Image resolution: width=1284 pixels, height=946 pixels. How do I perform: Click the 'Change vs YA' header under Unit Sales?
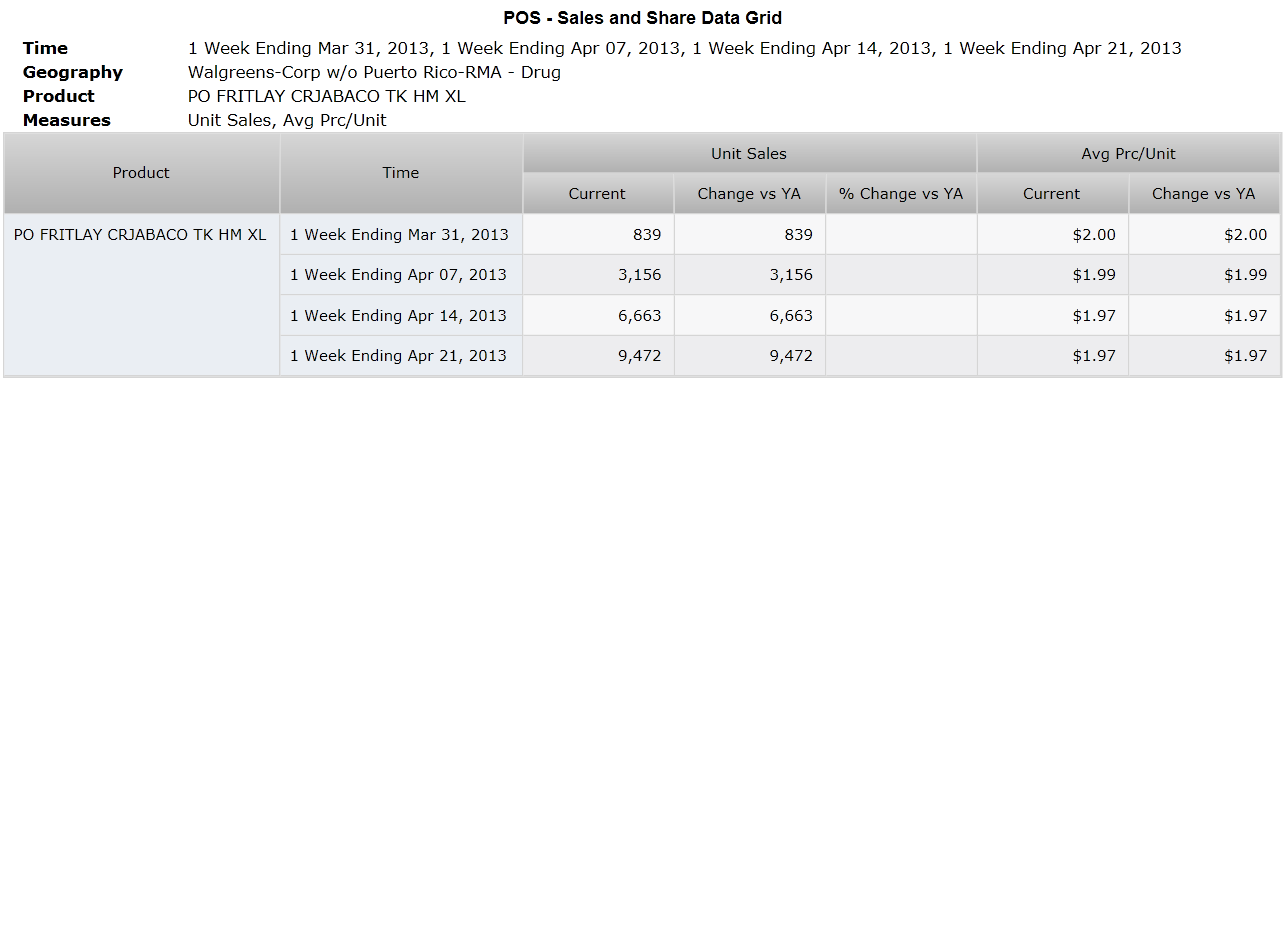749,194
